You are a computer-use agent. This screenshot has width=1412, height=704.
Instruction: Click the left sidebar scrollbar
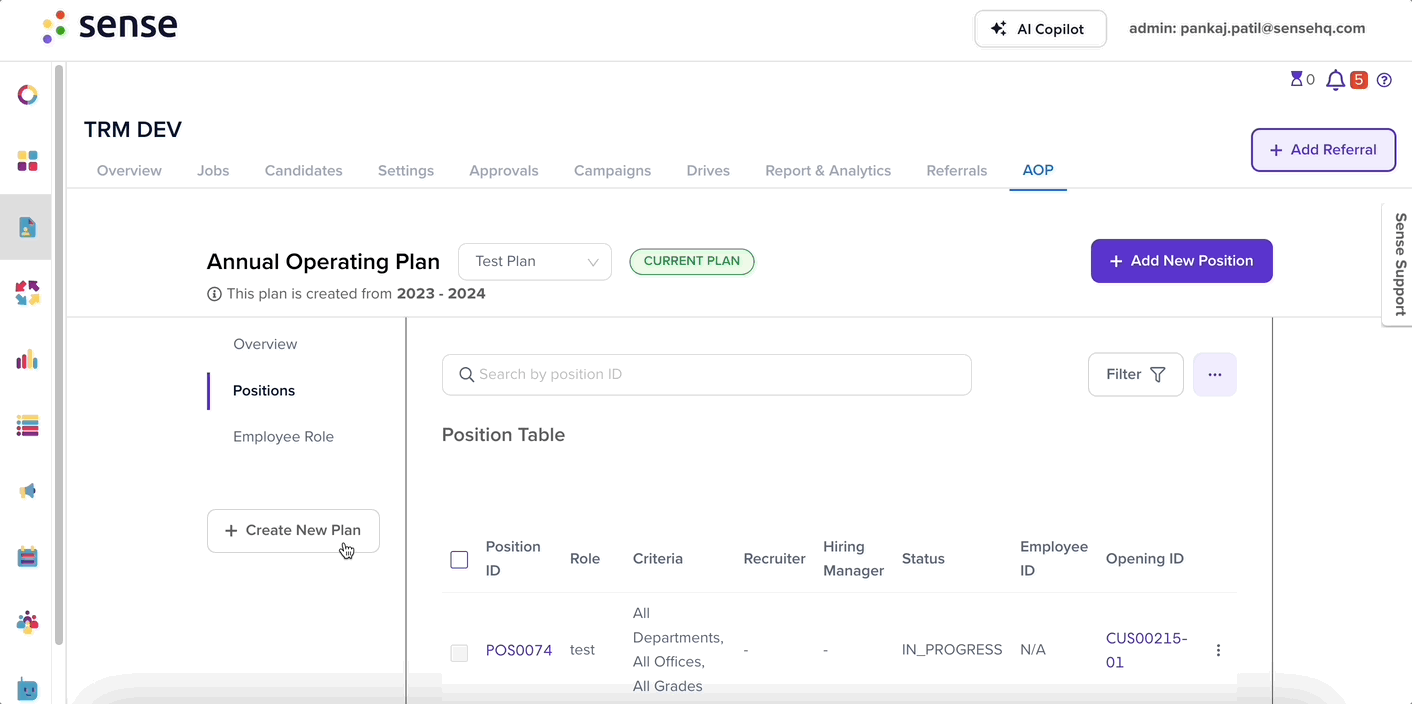[59, 353]
